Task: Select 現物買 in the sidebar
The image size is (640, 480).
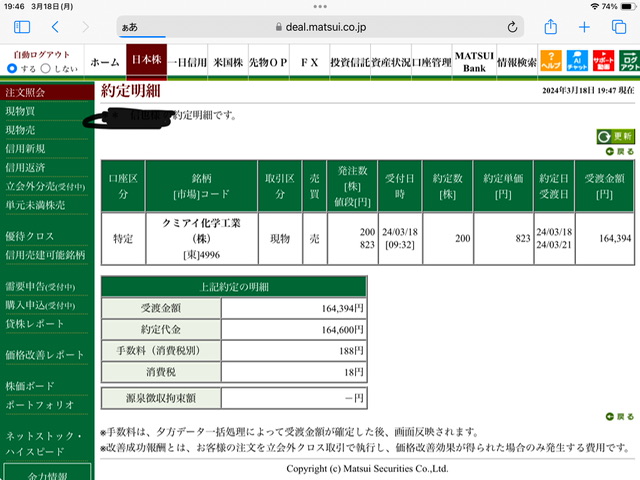Action: click(x=20, y=111)
